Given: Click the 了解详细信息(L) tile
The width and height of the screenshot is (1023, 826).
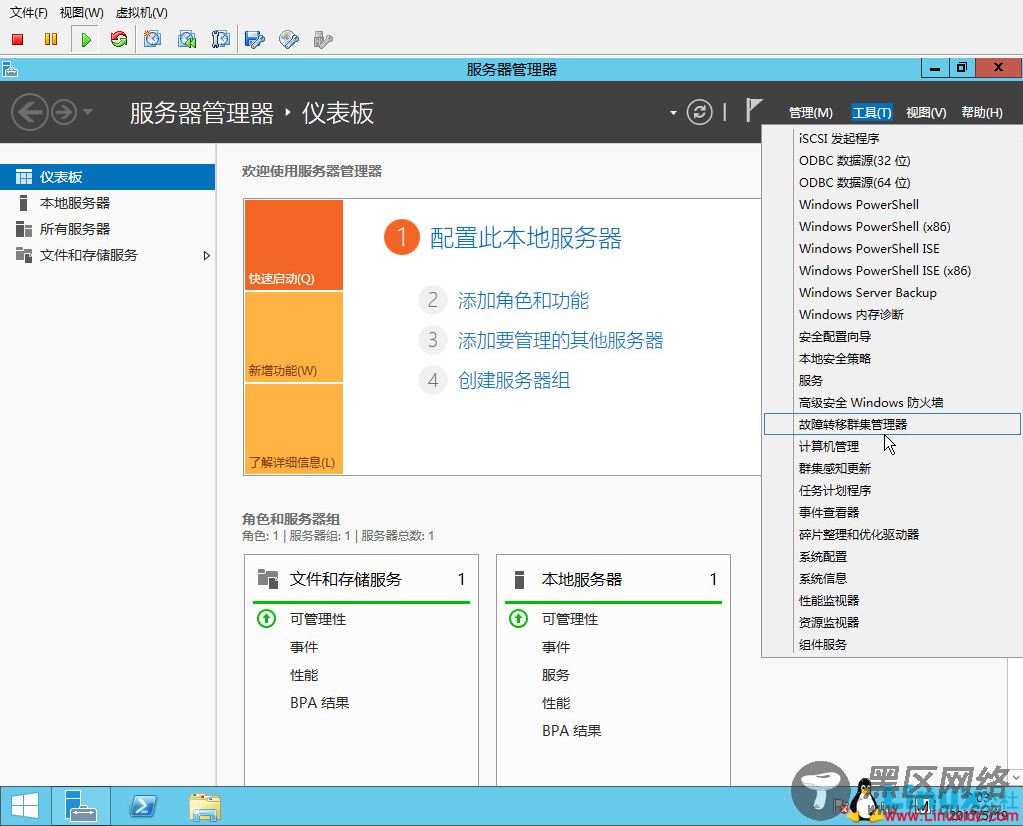Looking at the screenshot, I should point(294,429).
